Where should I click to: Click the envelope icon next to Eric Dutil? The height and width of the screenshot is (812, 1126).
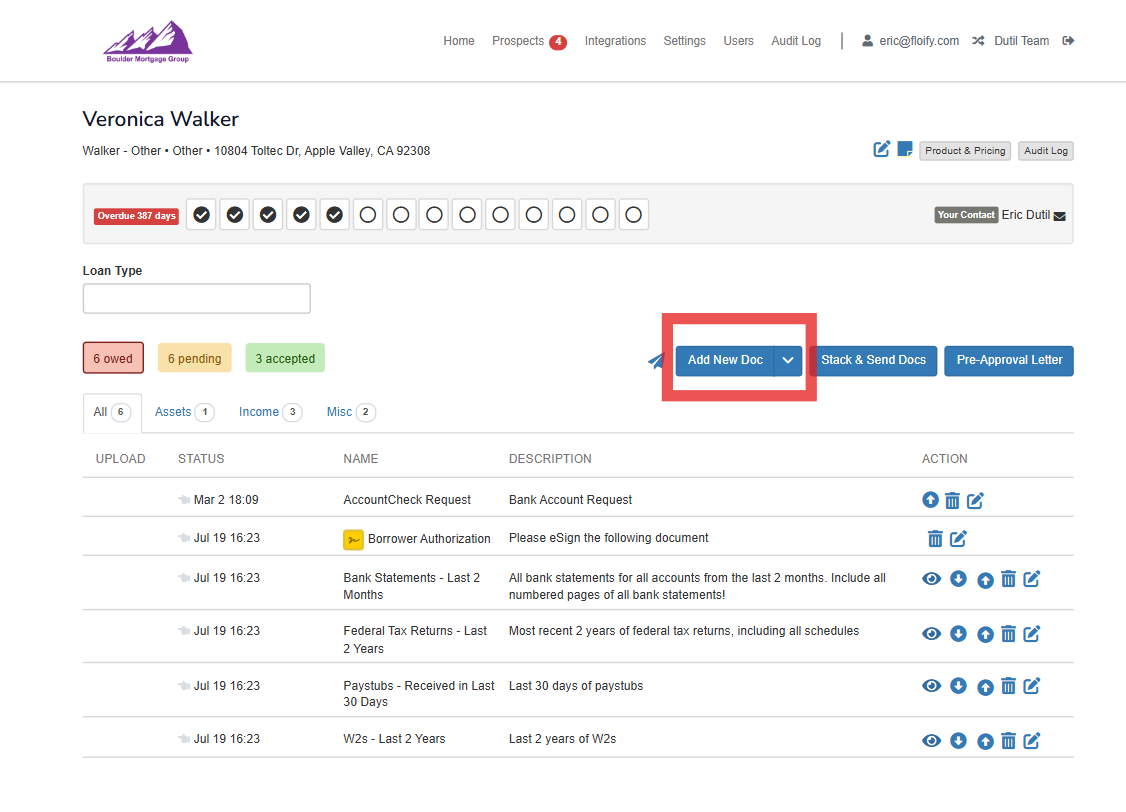click(1060, 216)
